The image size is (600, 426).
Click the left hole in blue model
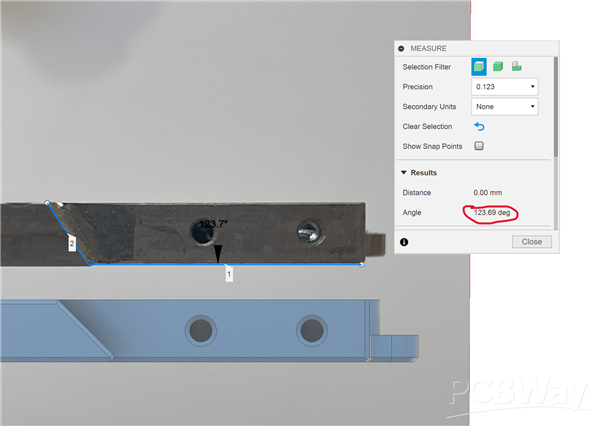pyautogui.click(x=201, y=328)
